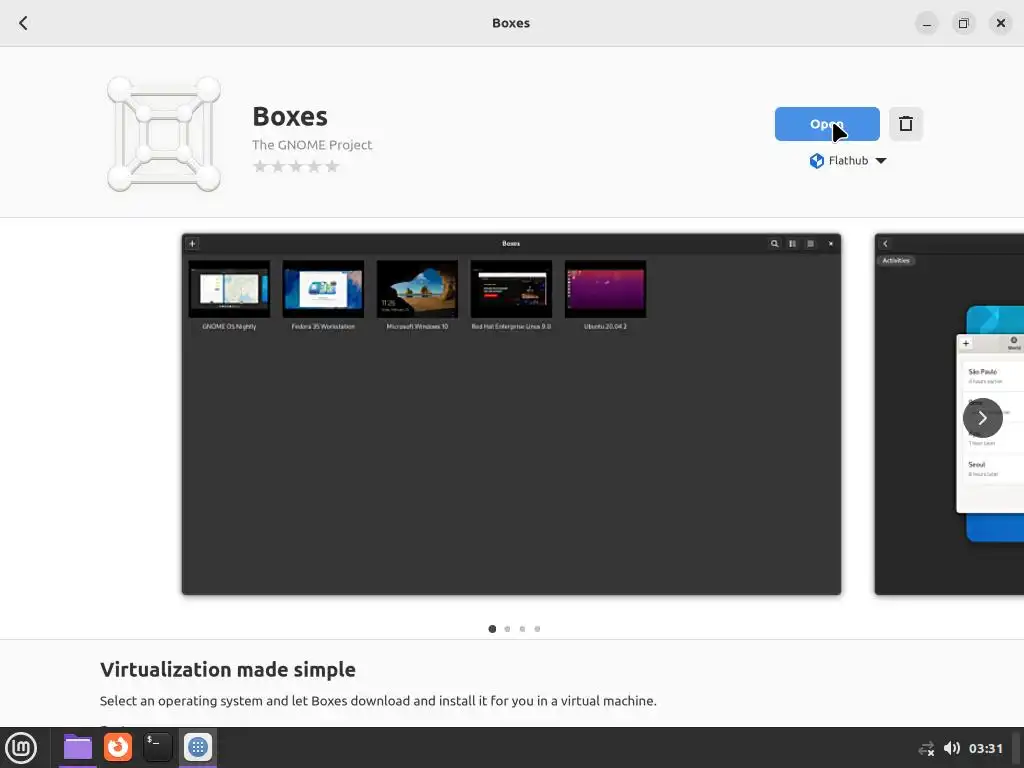Select the second carousel page dot
Screen dimensions: 1024x768
point(507,629)
